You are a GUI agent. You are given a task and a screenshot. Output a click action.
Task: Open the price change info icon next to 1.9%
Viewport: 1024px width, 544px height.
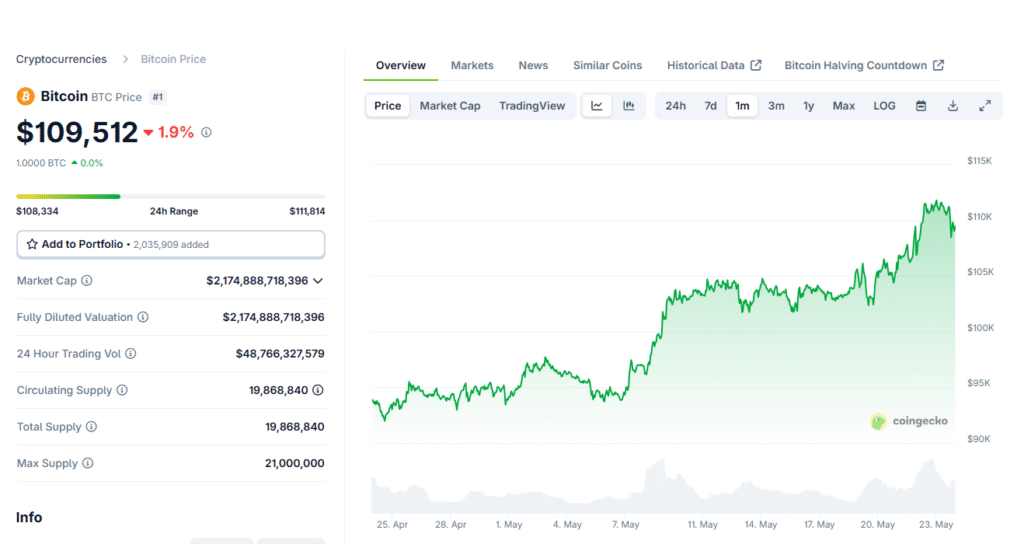coord(206,133)
